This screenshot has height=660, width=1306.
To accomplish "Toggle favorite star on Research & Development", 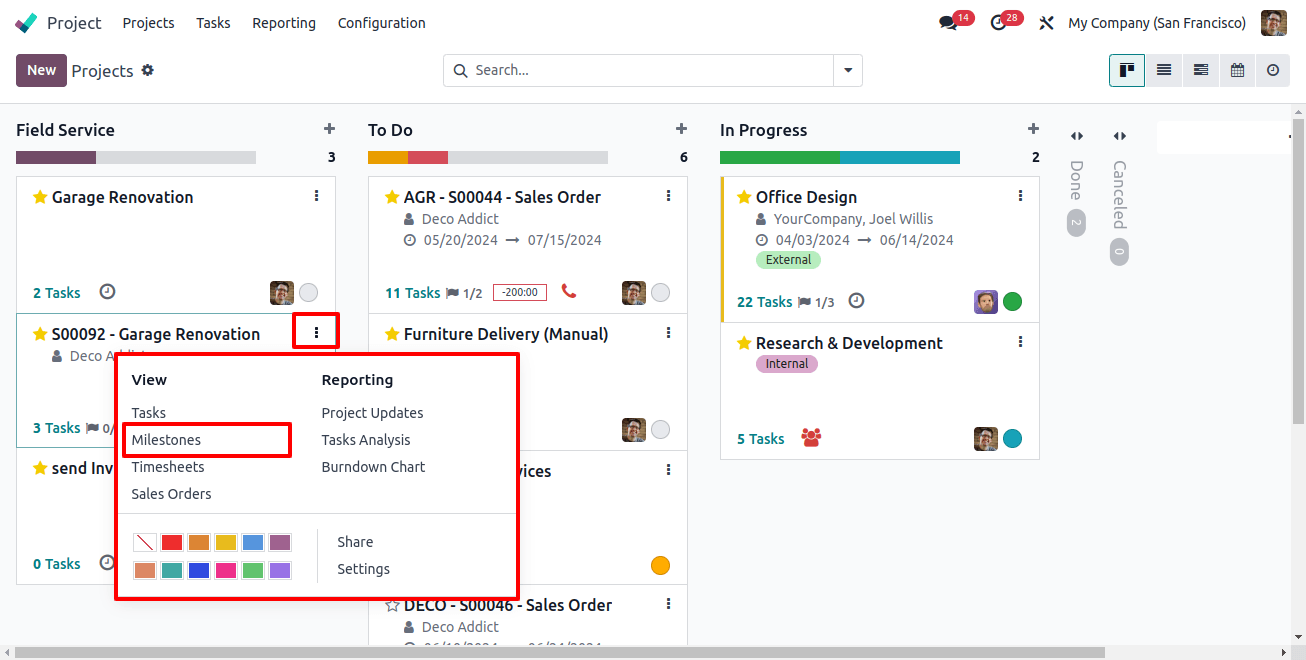I will coord(744,343).
